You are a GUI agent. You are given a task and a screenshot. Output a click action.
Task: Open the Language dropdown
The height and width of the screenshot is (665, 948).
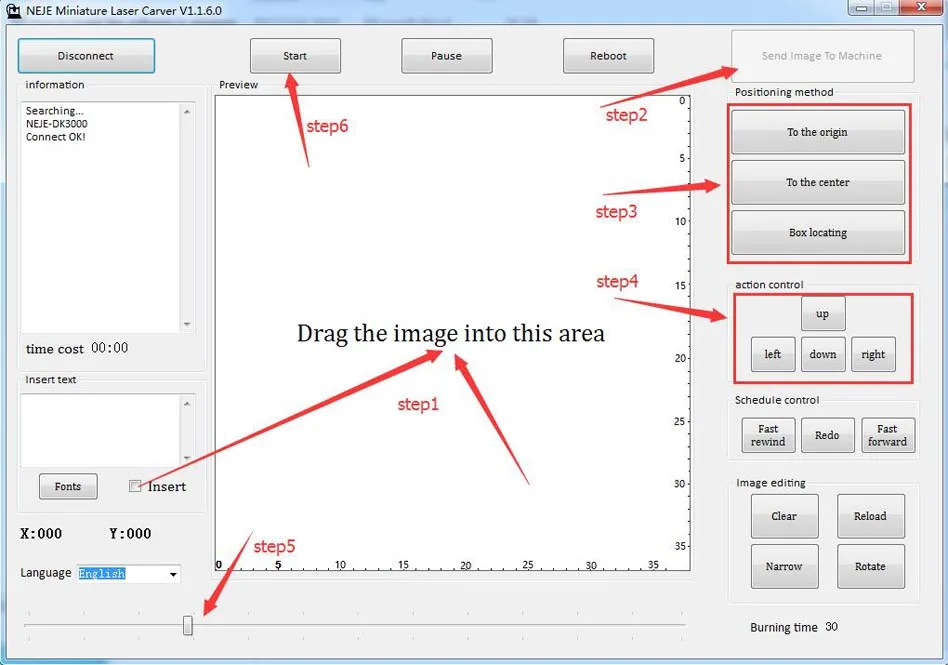point(173,574)
